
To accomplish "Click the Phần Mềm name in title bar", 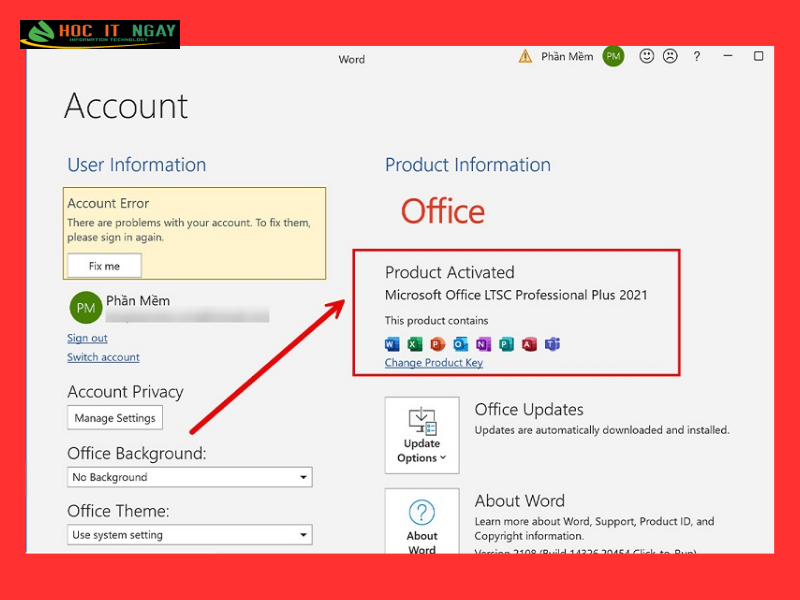I will (x=567, y=57).
